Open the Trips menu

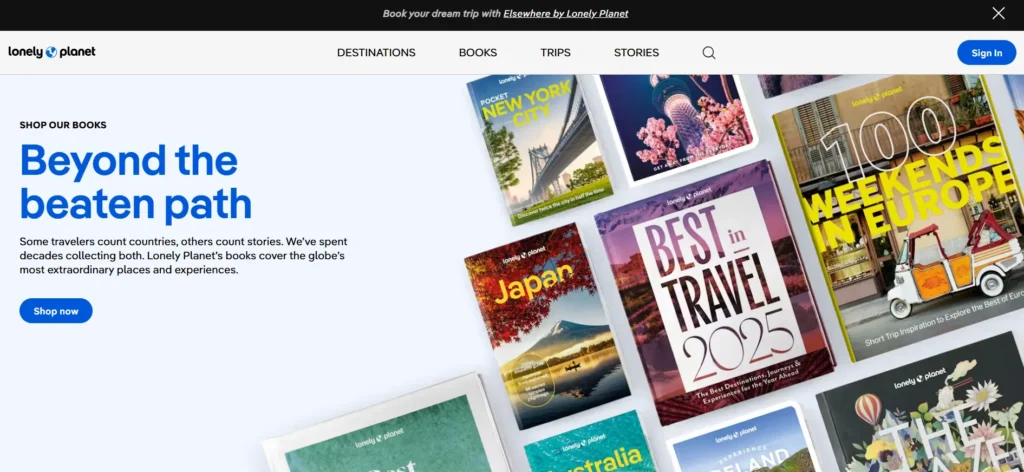click(555, 53)
